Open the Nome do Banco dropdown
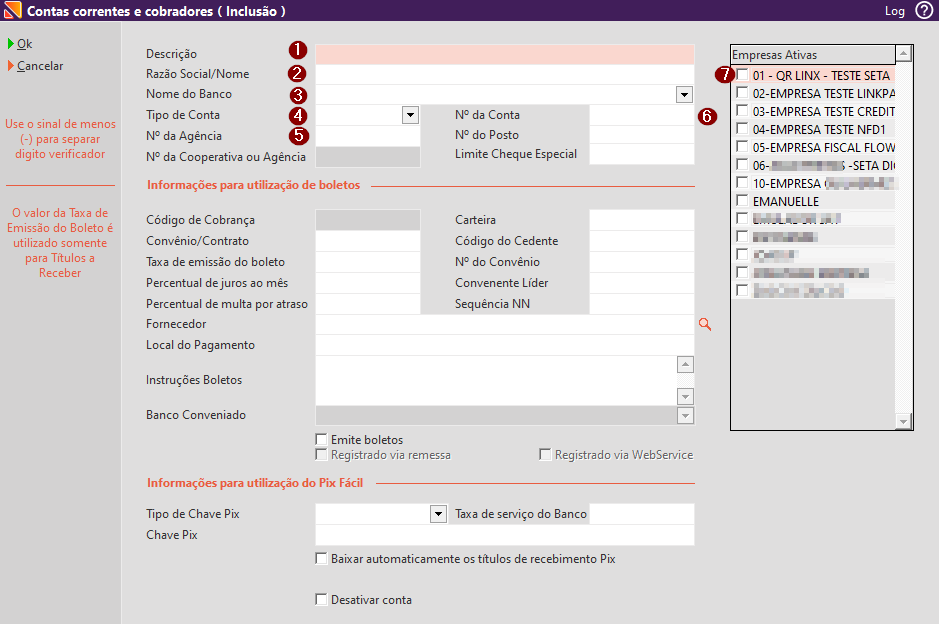This screenshot has width=940, height=624. (x=684, y=95)
